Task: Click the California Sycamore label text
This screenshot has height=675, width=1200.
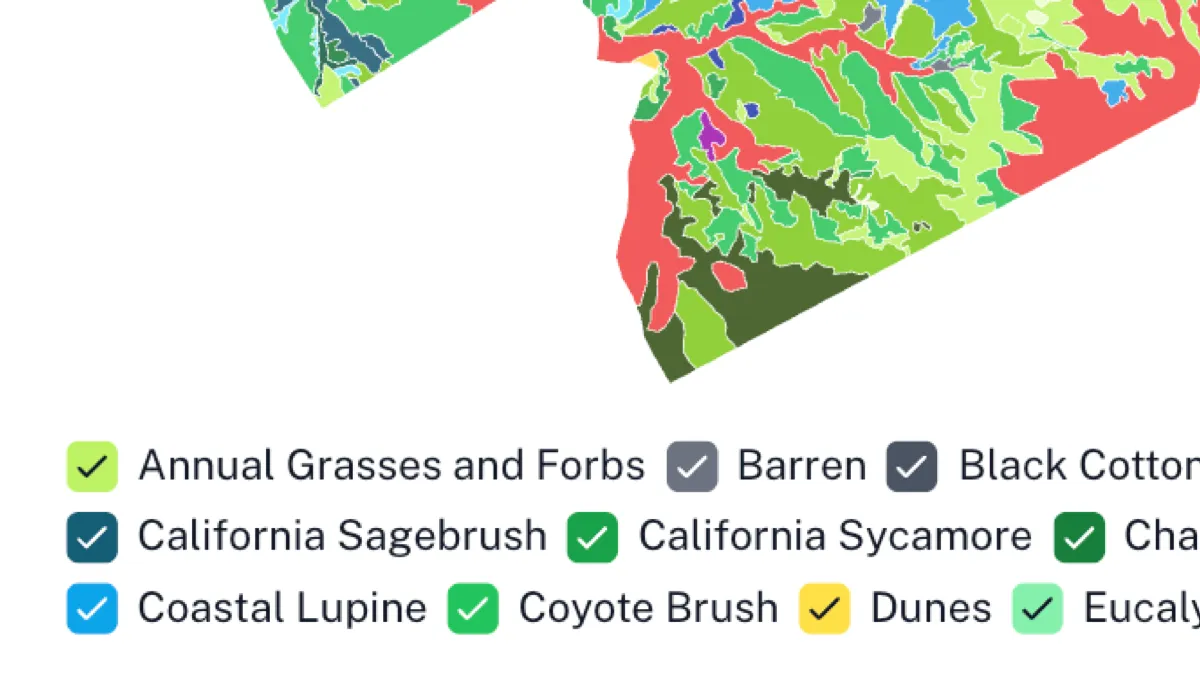Action: point(834,537)
